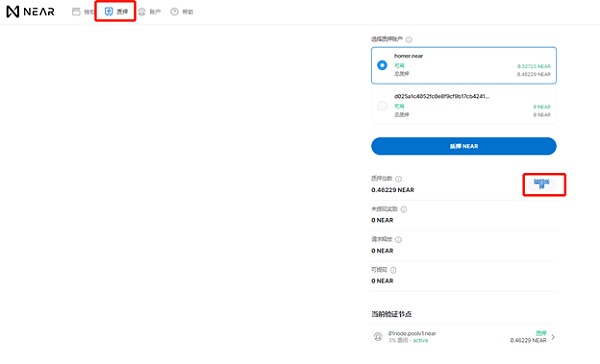This screenshot has height=364, width=600.
Task: Click the validator avatar icon
Action: pyautogui.click(x=378, y=337)
